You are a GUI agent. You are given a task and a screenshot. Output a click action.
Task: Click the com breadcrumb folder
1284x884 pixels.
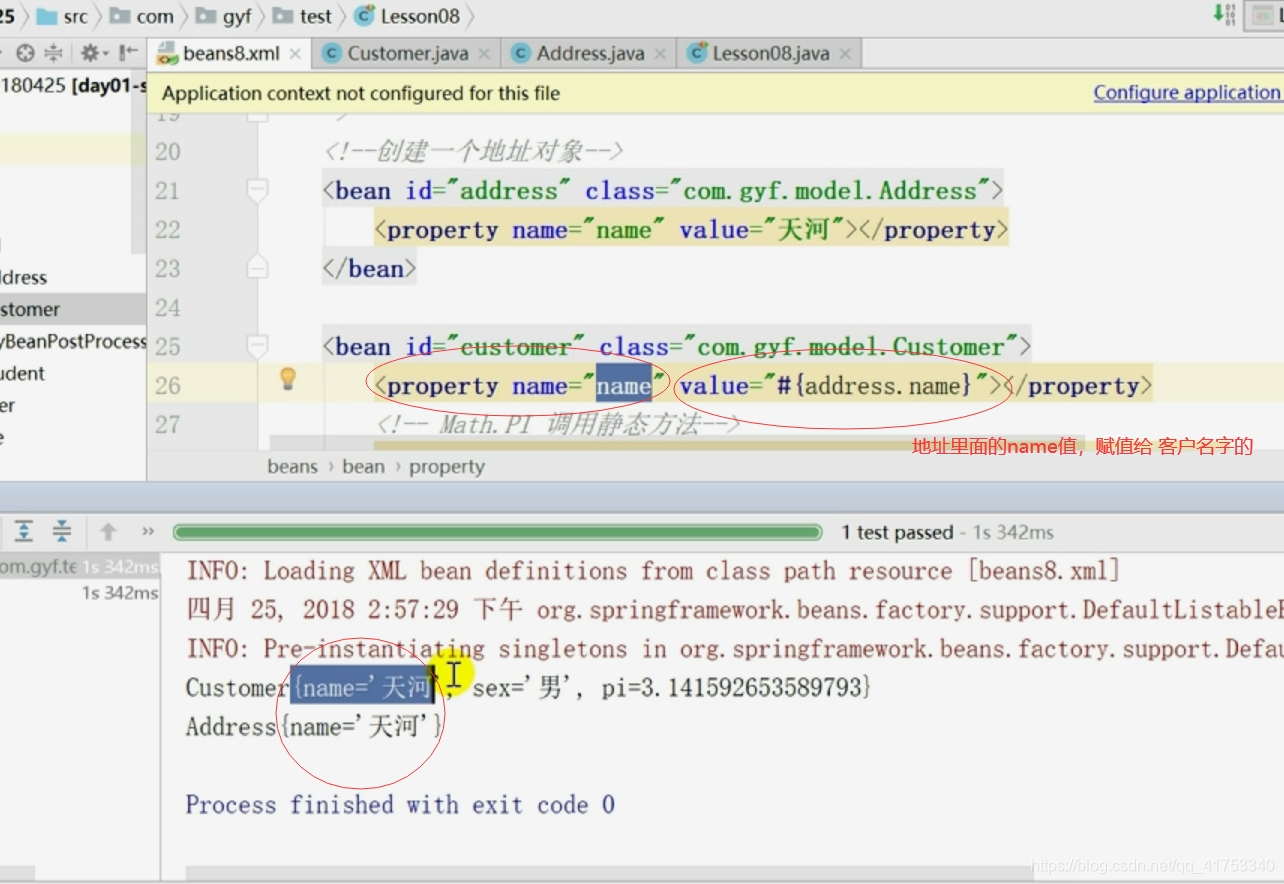(142, 16)
